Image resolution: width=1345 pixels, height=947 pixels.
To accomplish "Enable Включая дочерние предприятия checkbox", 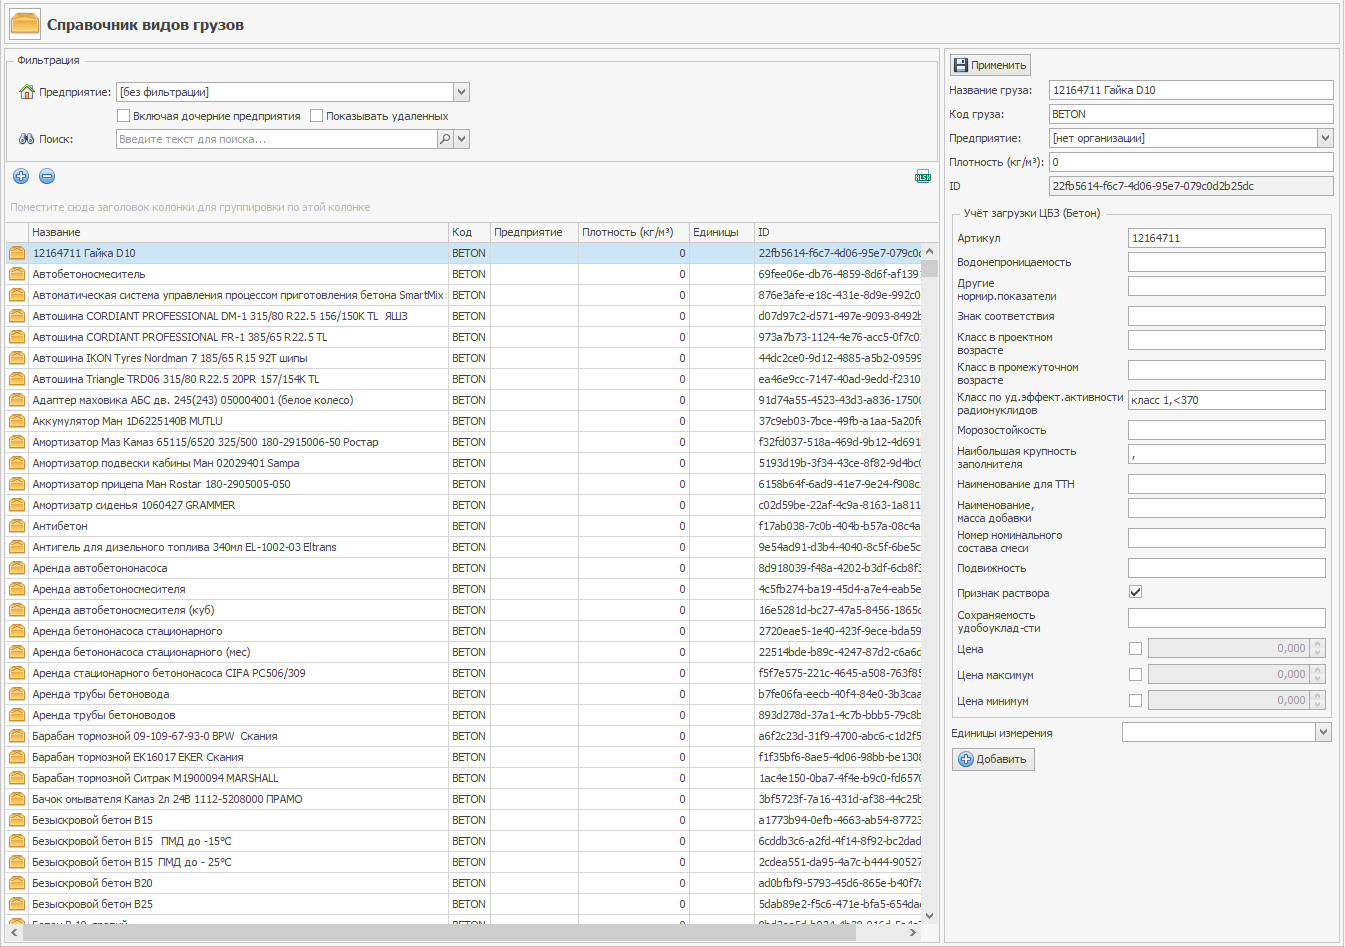I will (x=124, y=116).
